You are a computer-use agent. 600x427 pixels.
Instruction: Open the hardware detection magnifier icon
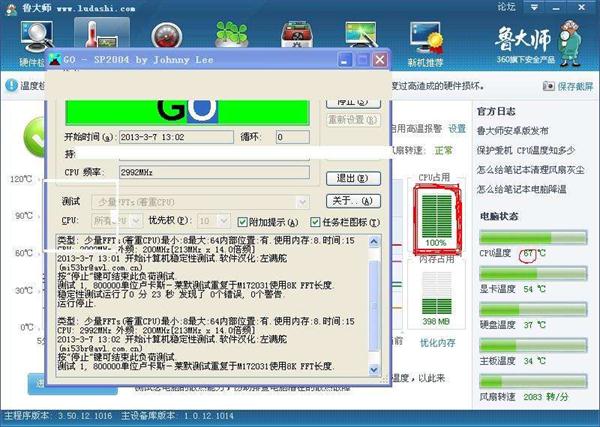(x=37, y=37)
